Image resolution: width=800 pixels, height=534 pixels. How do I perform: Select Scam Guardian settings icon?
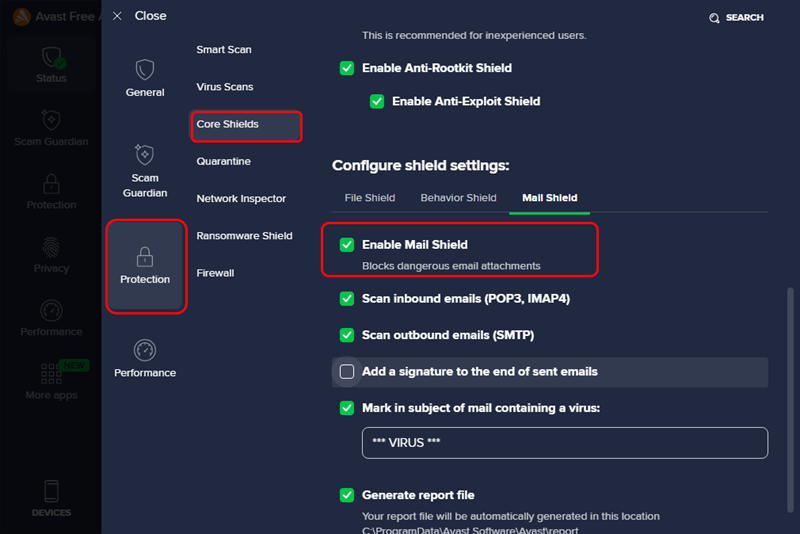click(145, 155)
